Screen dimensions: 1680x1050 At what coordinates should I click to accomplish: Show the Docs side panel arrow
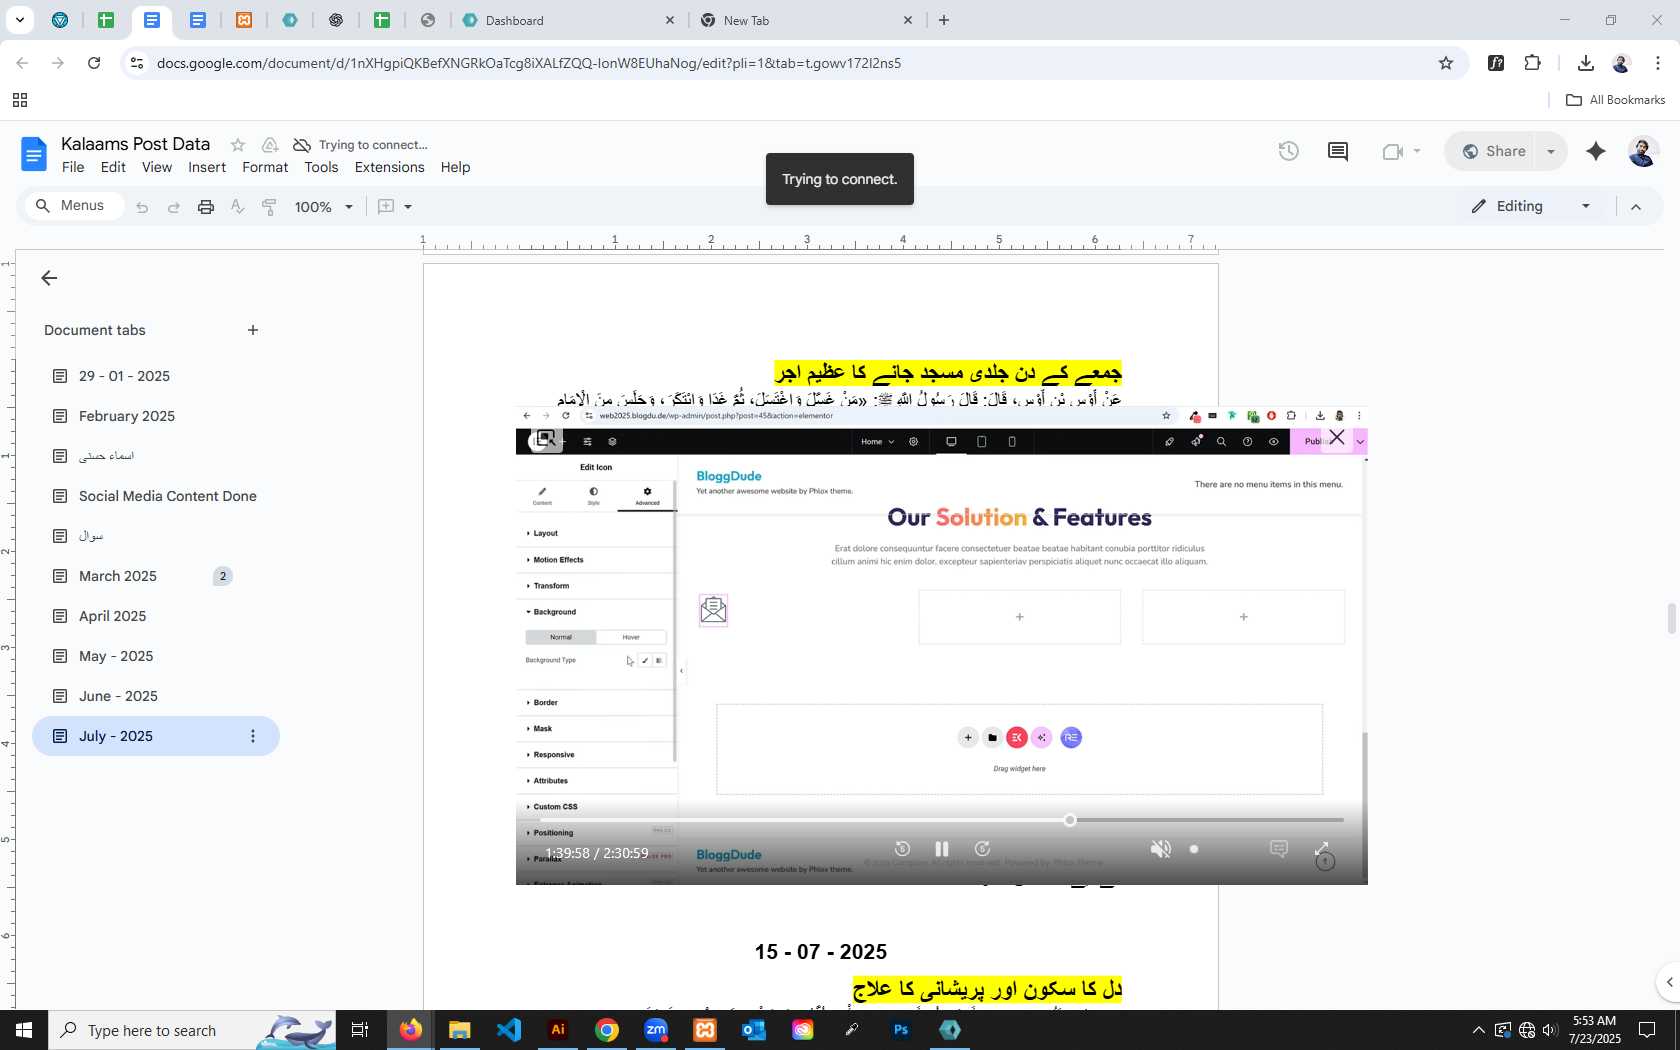click(x=1668, y=982)
